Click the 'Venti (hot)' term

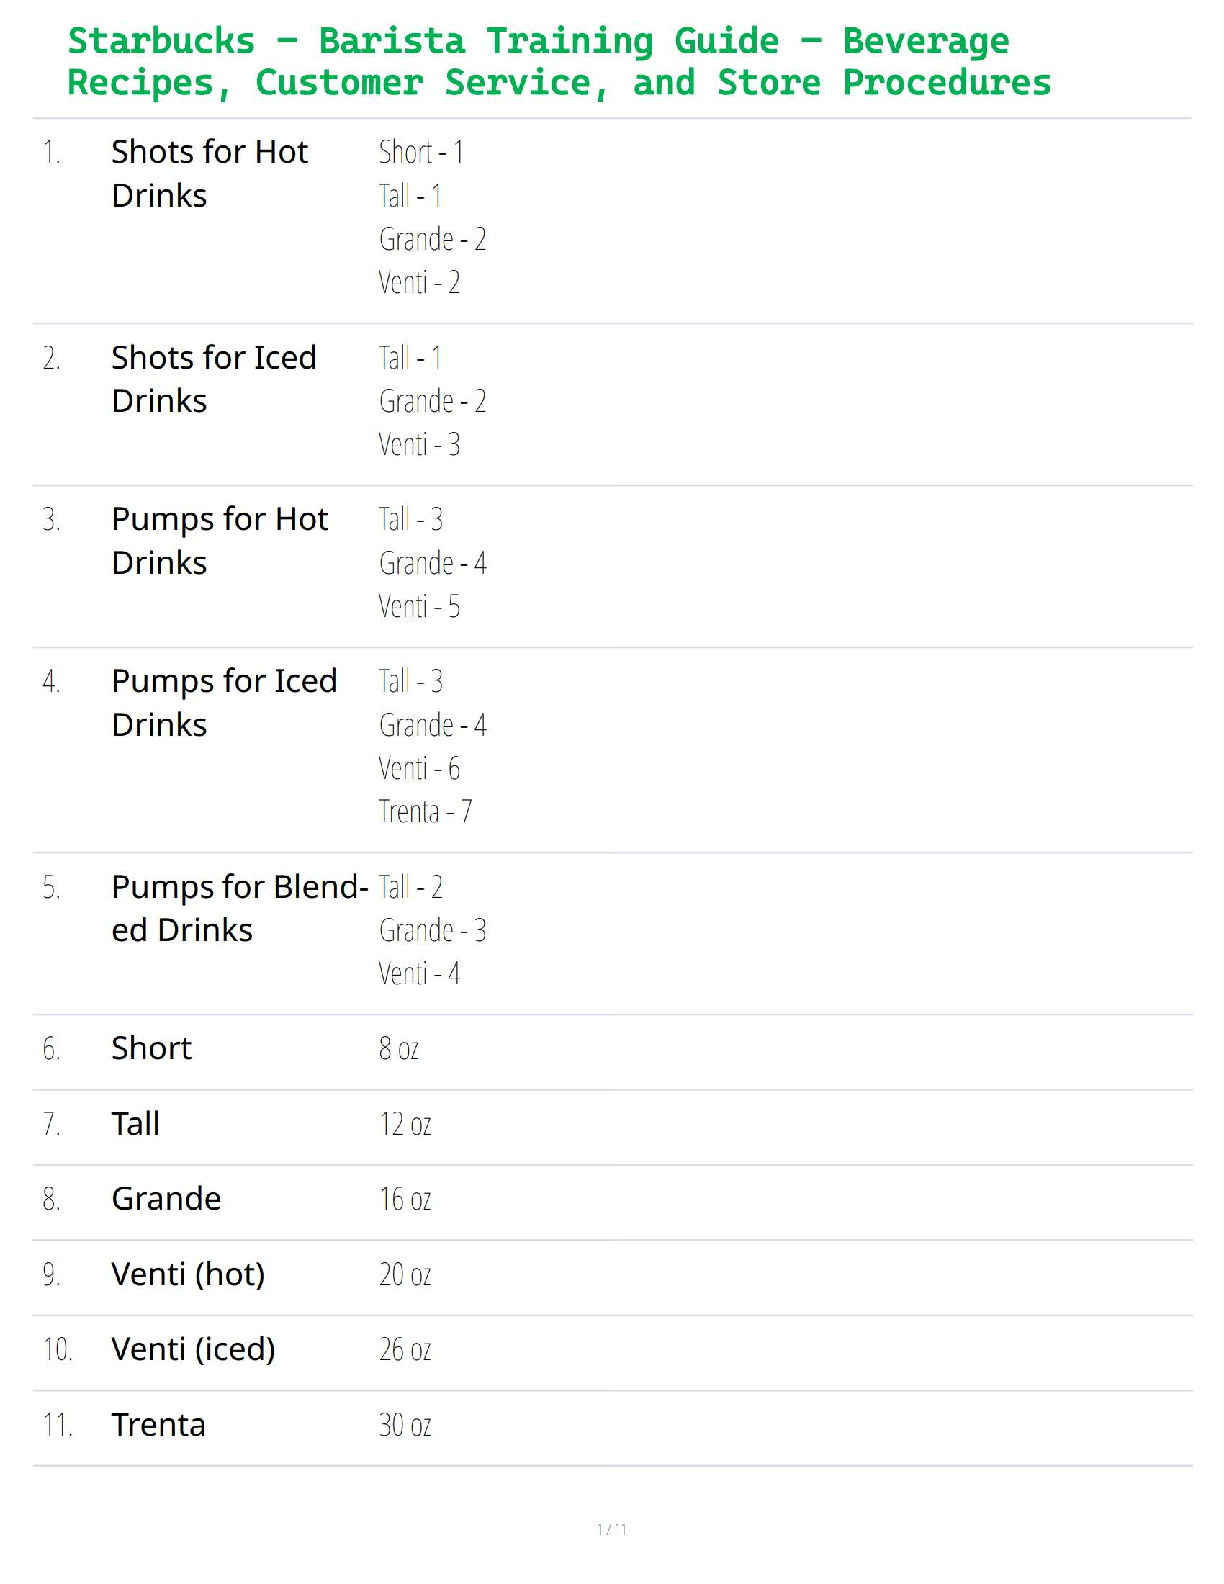point(188,1274)
